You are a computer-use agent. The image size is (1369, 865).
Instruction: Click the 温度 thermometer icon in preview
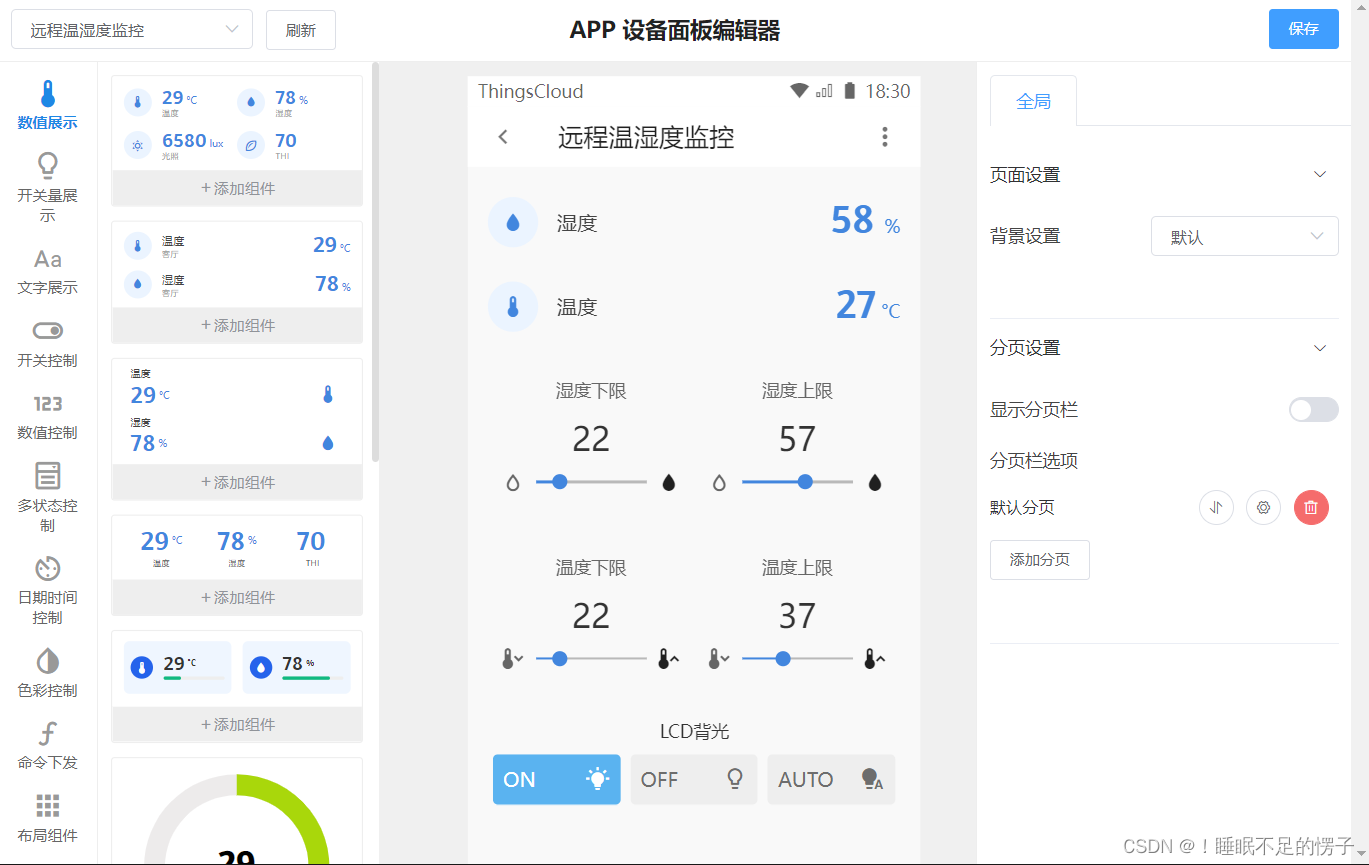coord(513,306)
